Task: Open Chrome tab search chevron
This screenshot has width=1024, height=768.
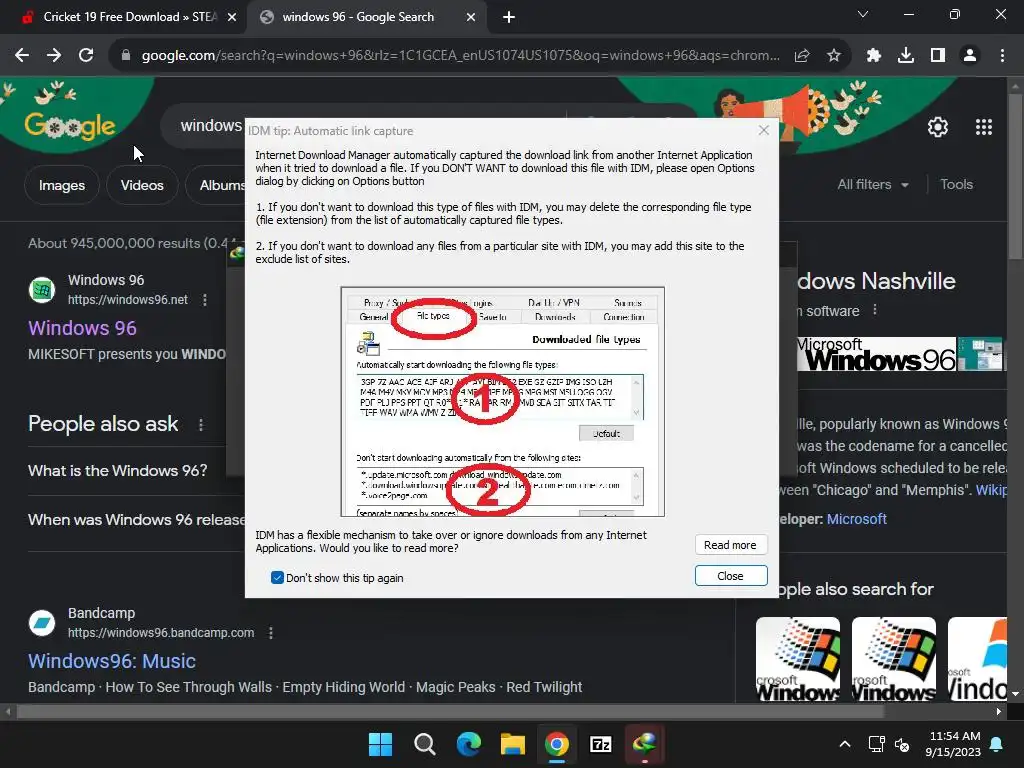Action: pos(863,14)
